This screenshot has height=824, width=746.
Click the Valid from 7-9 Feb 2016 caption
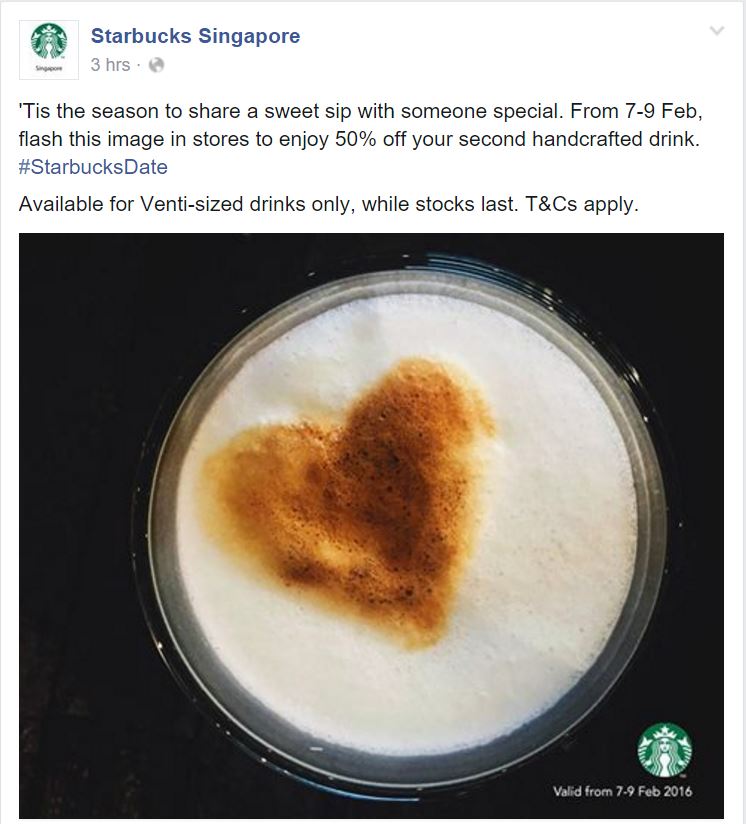pyautogui.click(x=623, y=791)
